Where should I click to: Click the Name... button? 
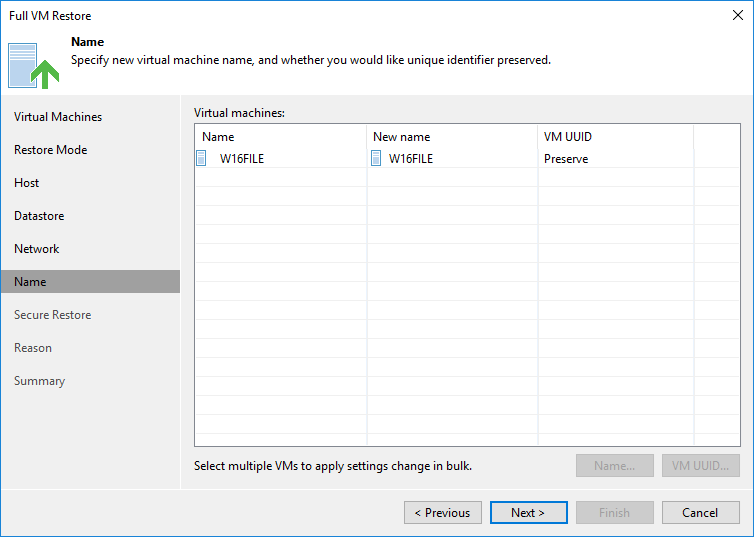(615, 465)
